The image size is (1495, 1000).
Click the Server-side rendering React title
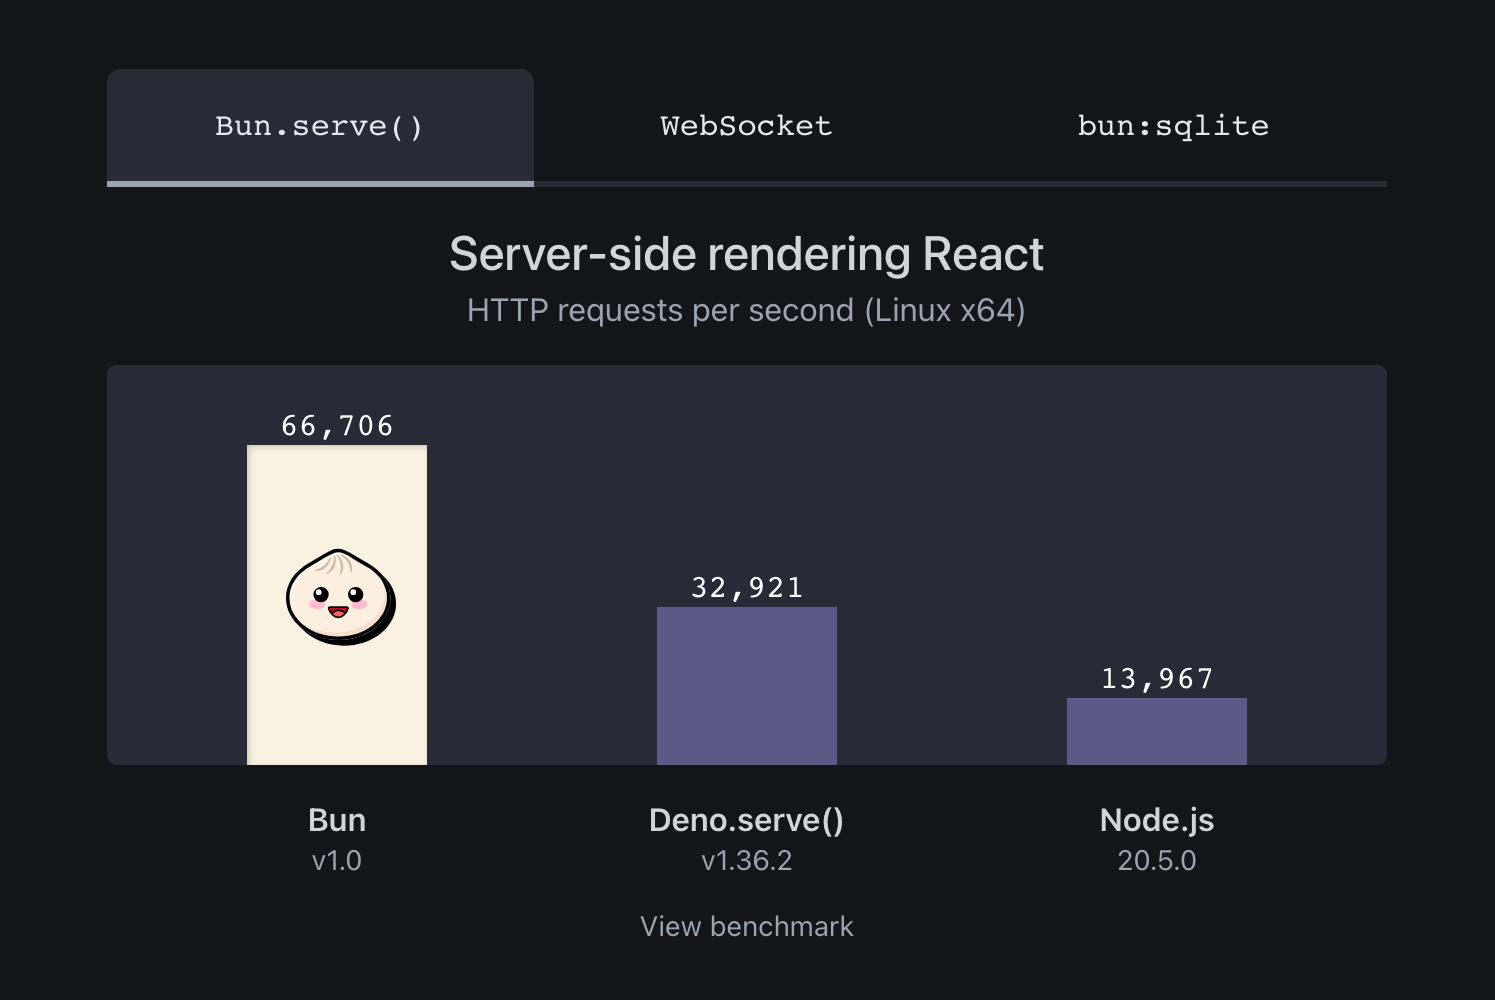[746, 254]
